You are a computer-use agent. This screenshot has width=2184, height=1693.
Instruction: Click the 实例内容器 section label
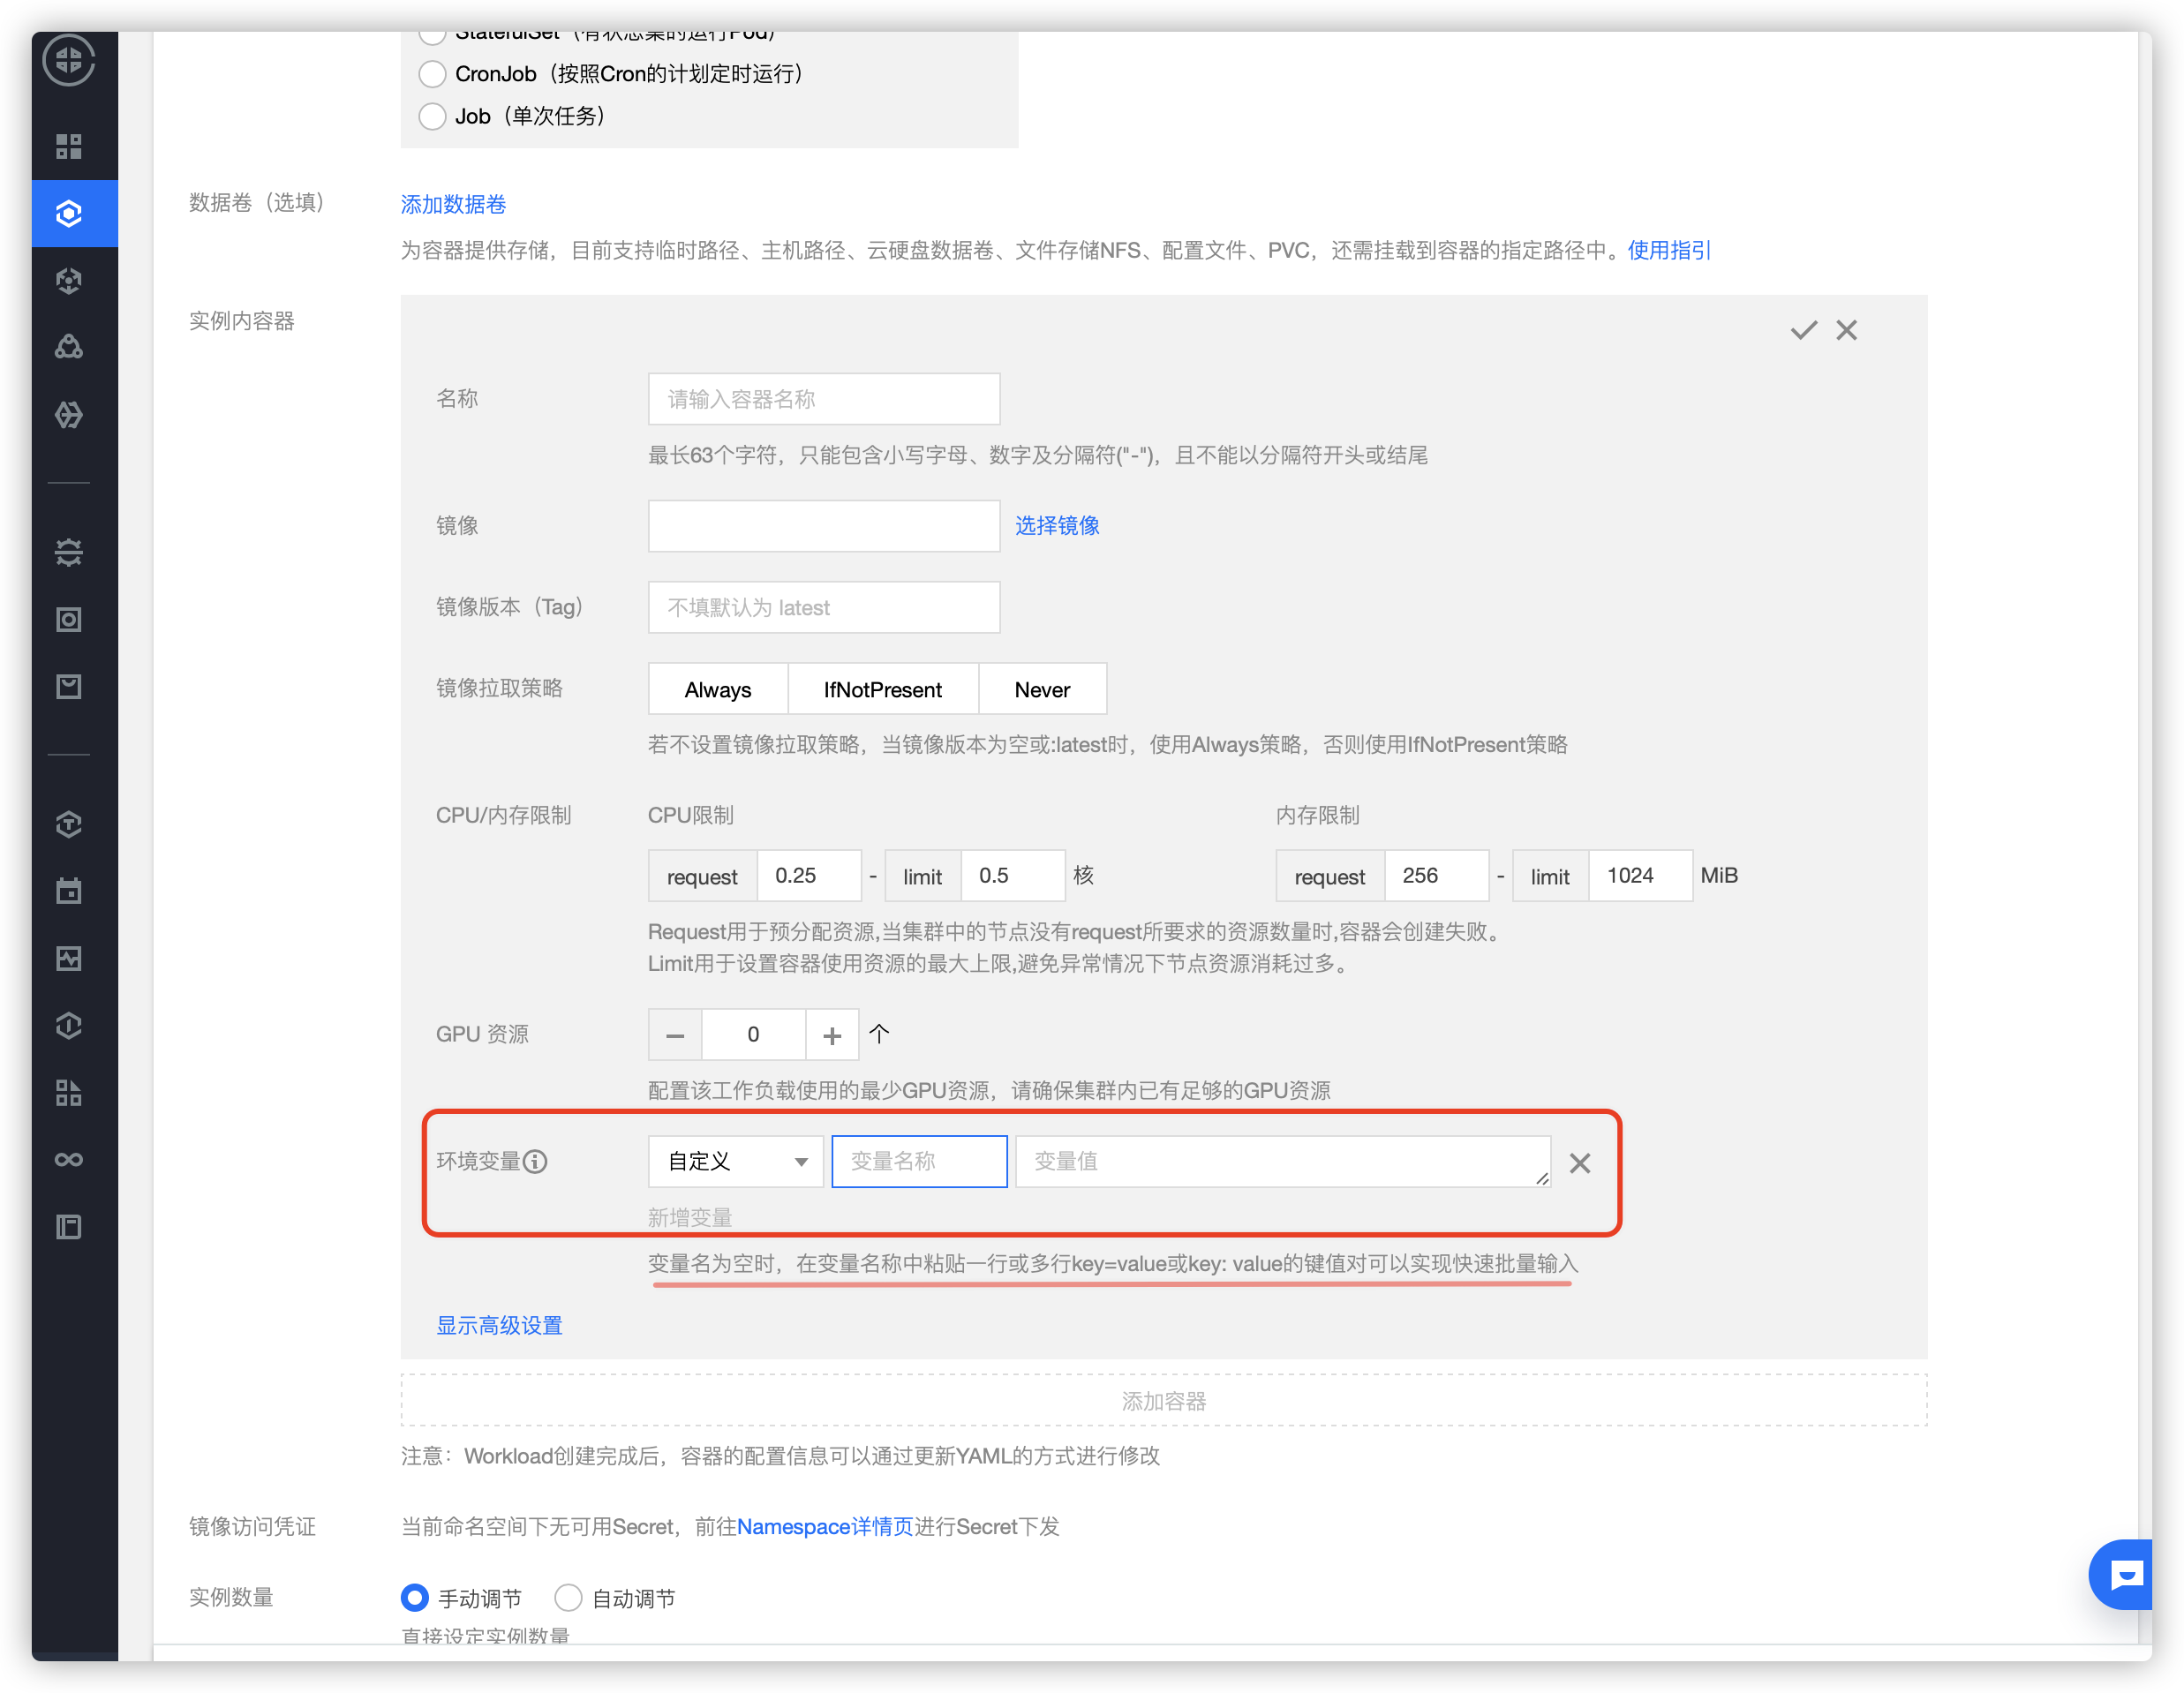(x=242, y=321)
